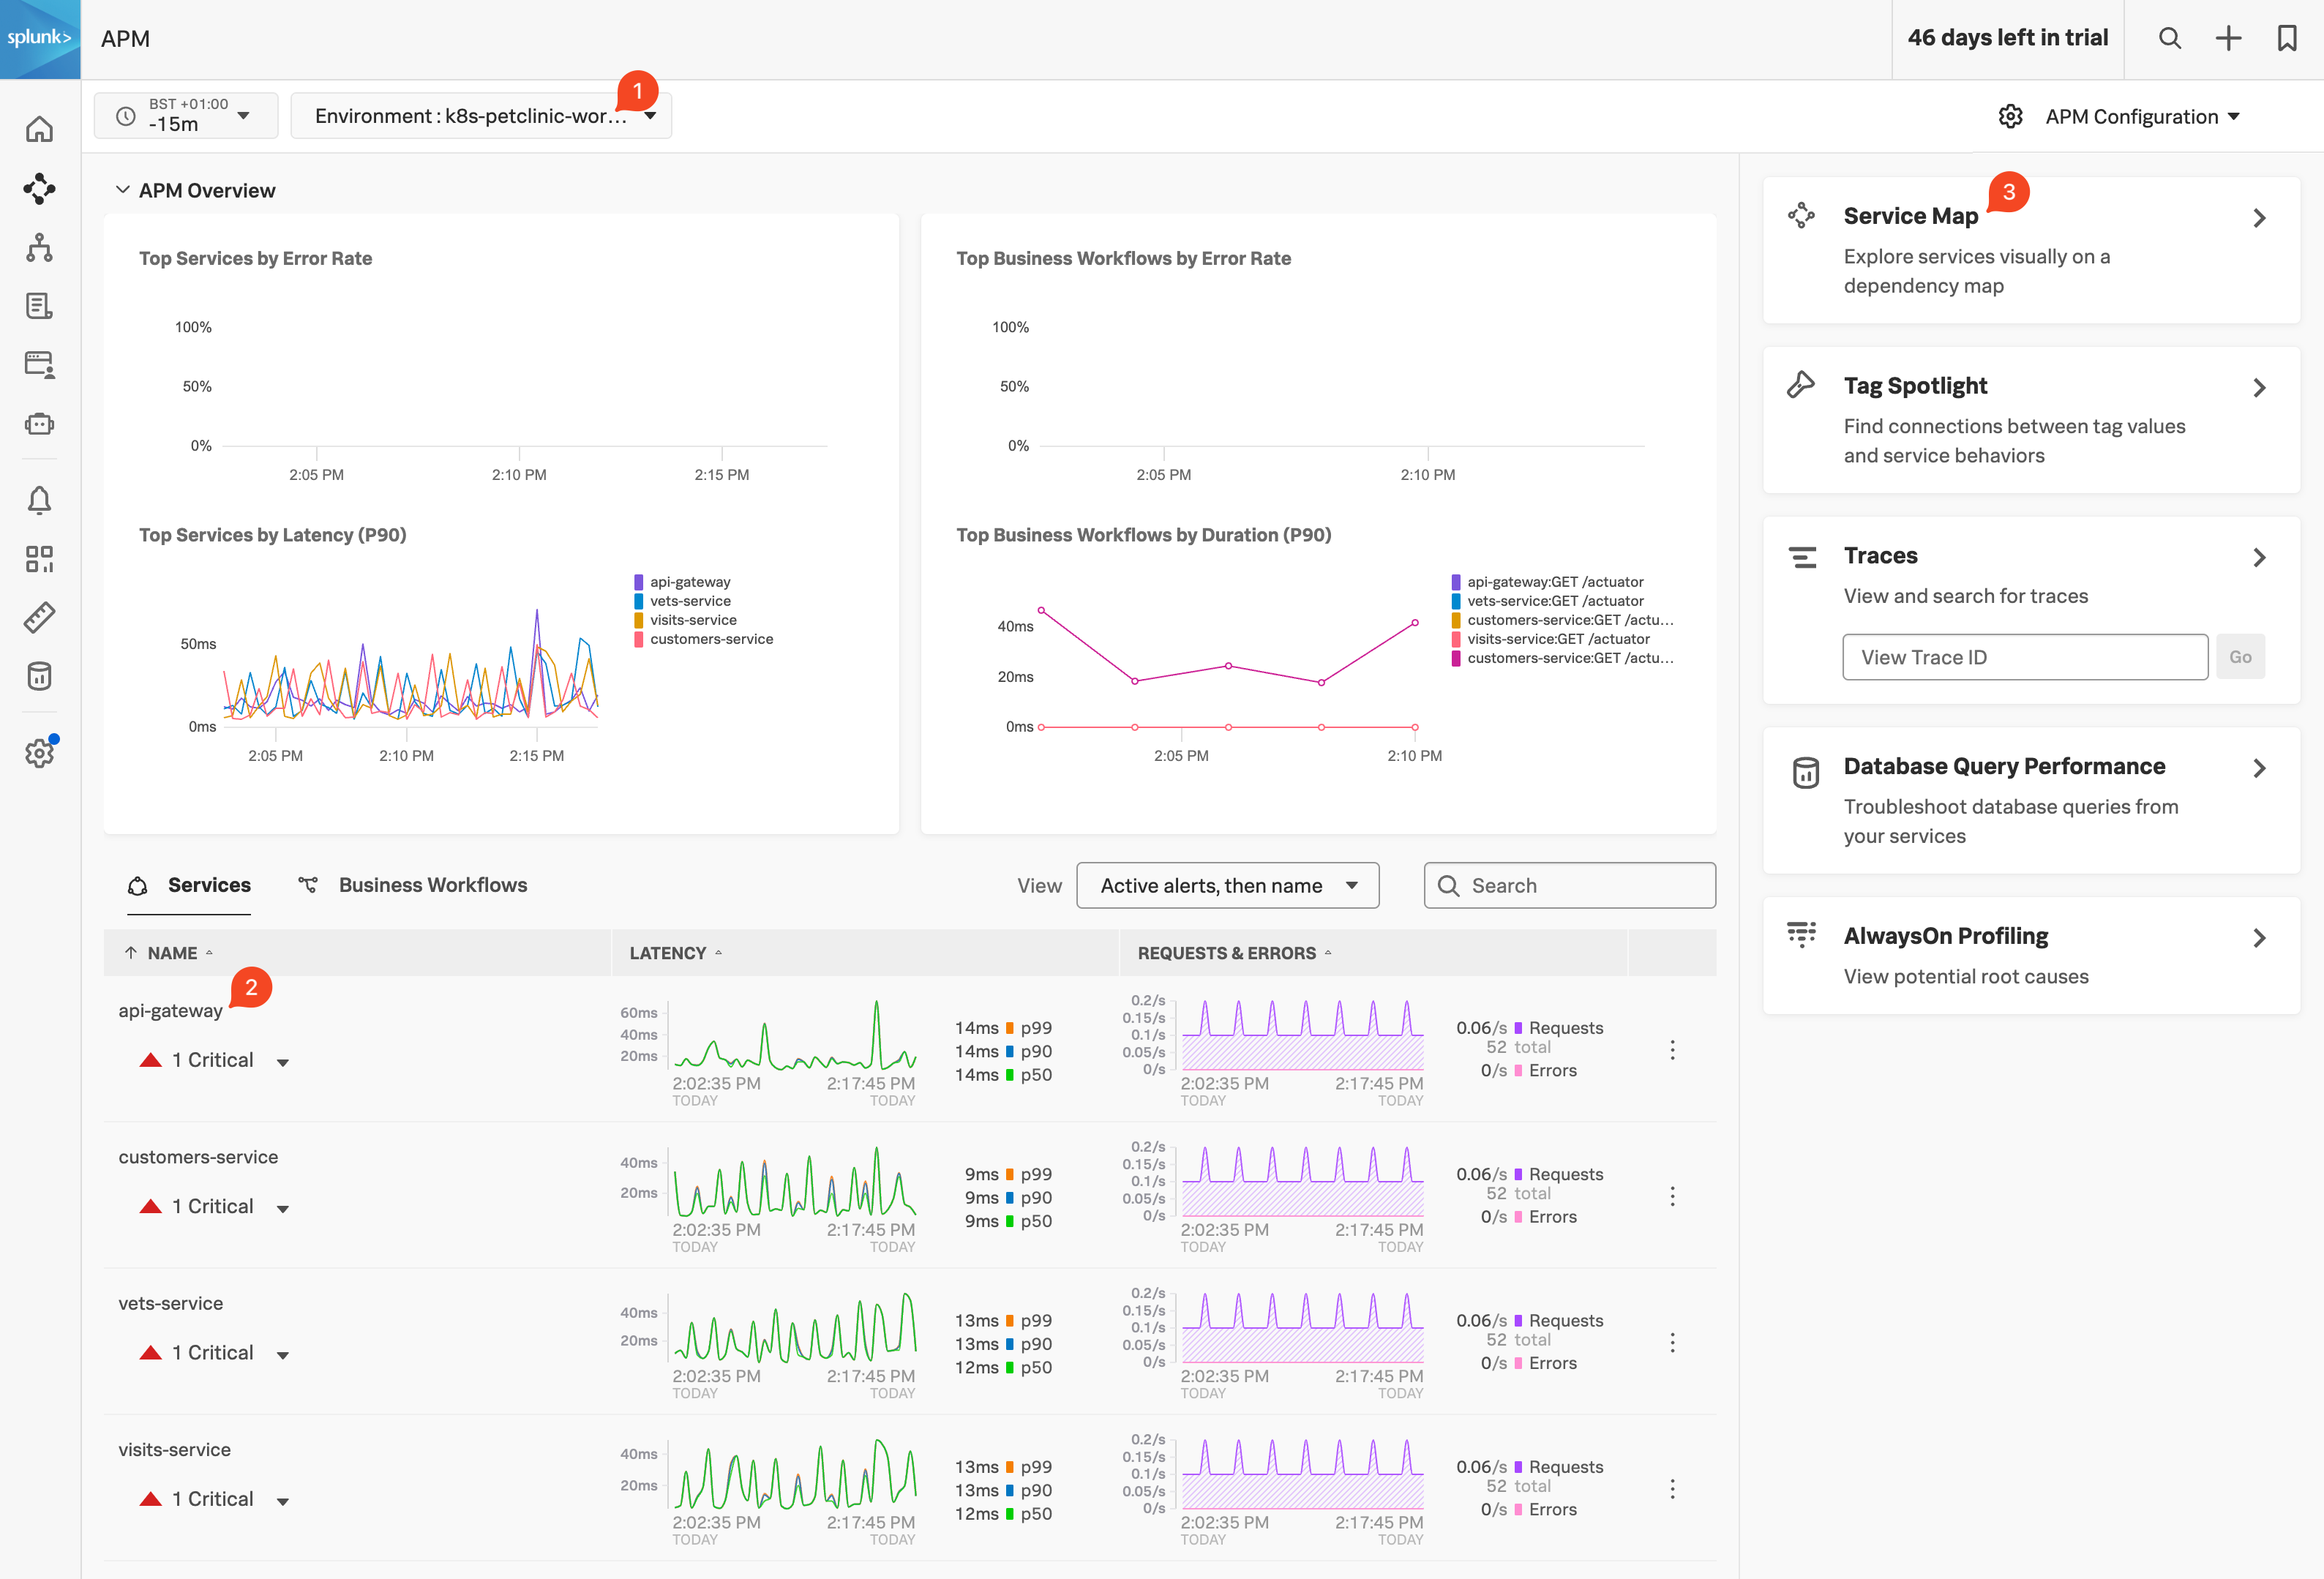Open the -15m time range dropdown
2324x1579 pixels.
186,116
